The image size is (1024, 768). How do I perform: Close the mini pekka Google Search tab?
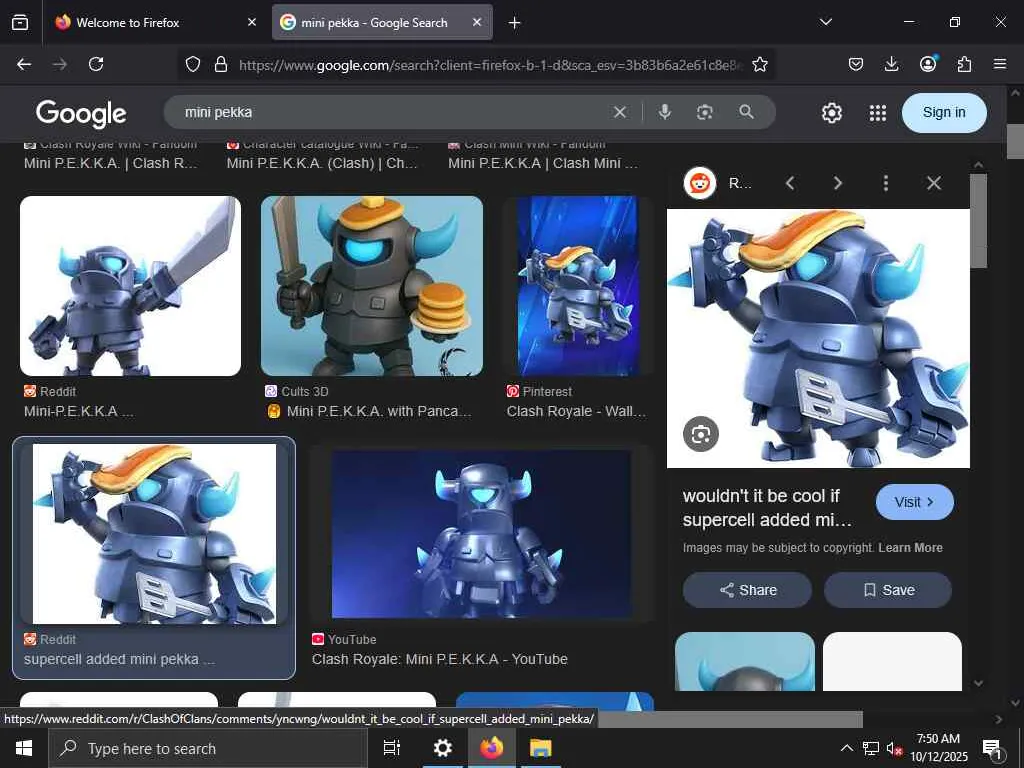point(477,22)
